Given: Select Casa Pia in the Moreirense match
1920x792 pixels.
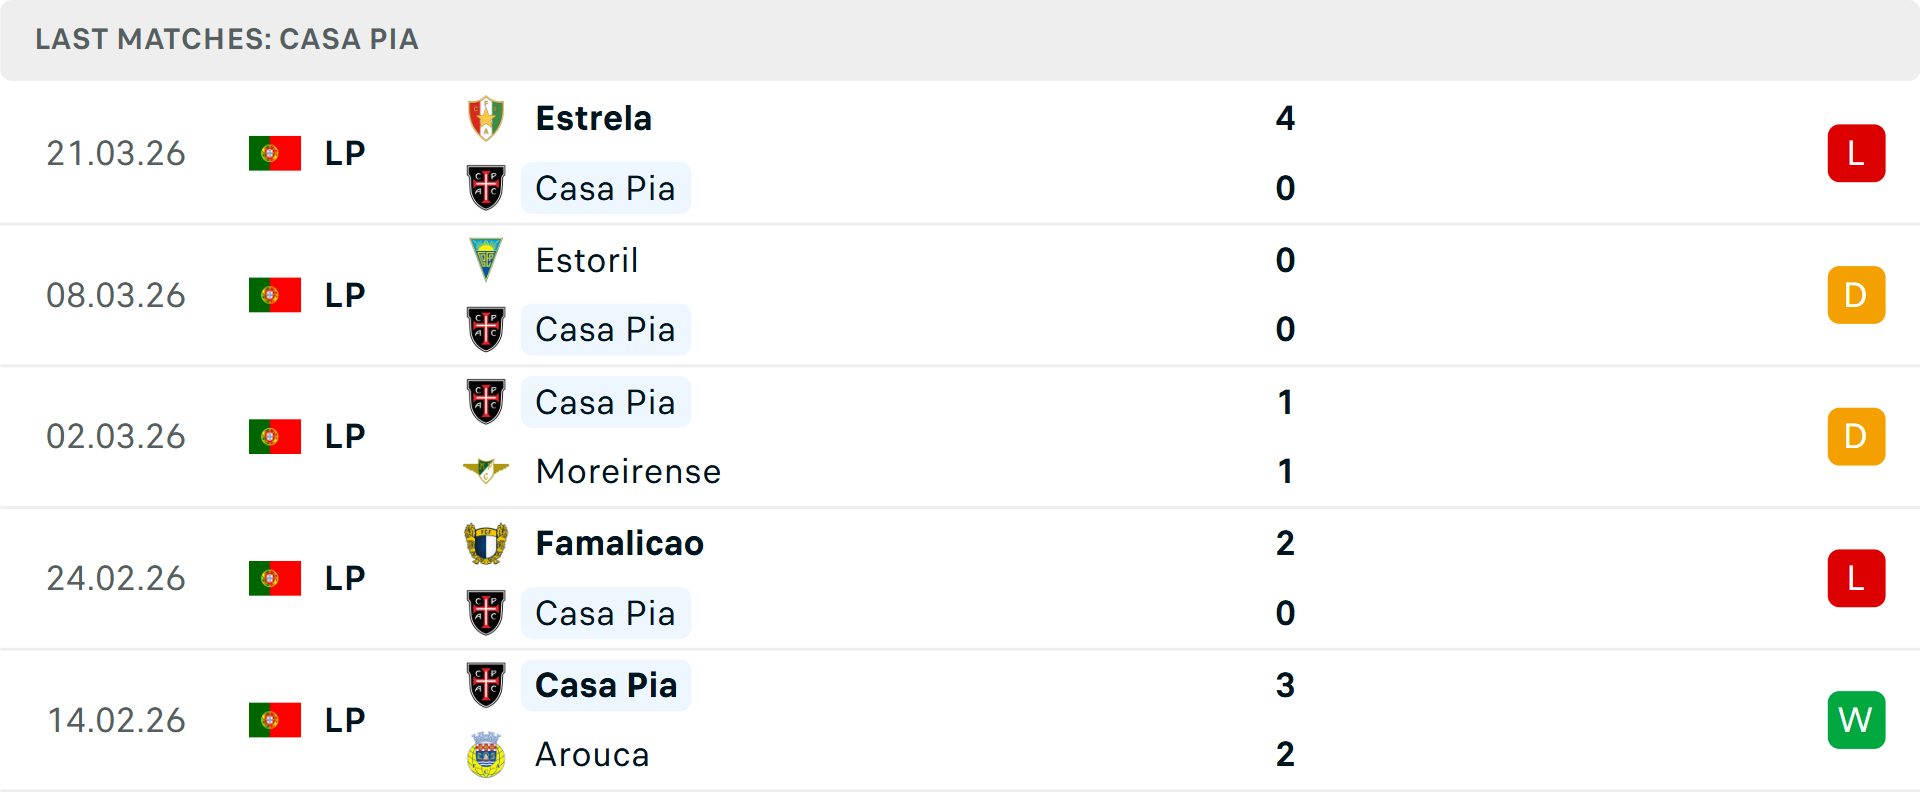Looking at the screenshot, I should tap(605, 402).
